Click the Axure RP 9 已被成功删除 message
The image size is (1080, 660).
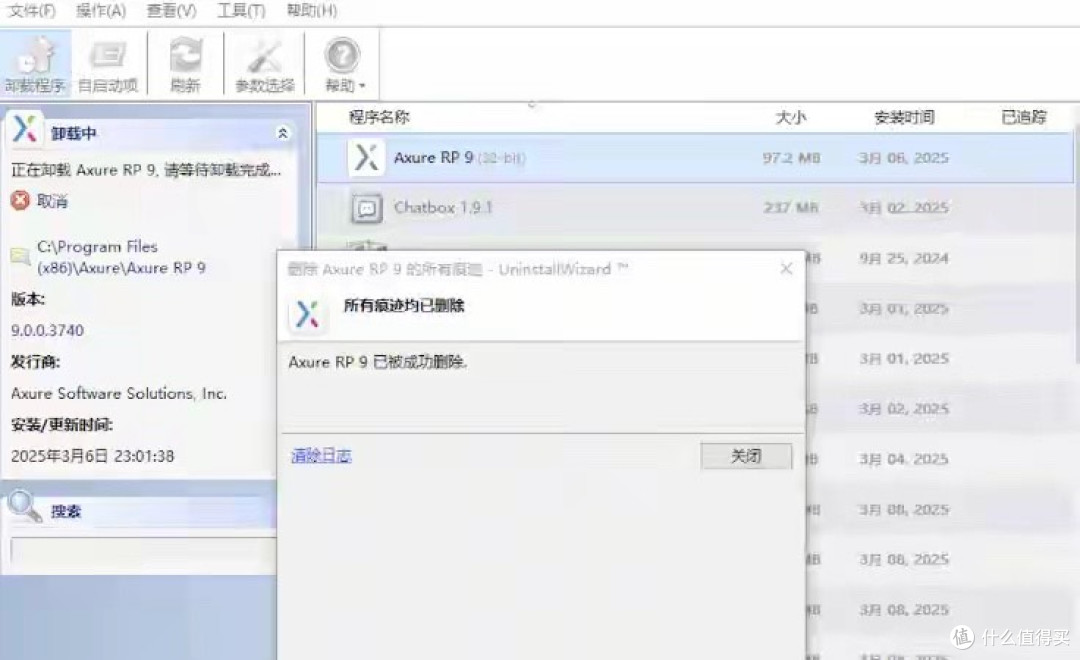[377, 362]
